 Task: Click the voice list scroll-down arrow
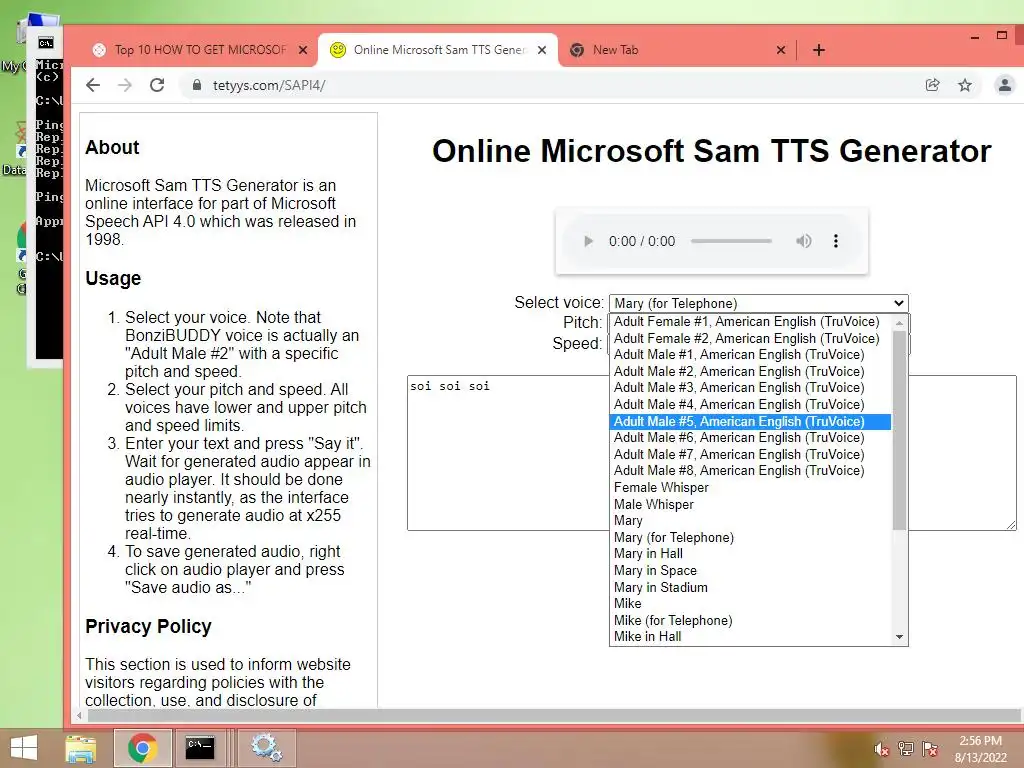pyautogui.click(x=899, y=637)
